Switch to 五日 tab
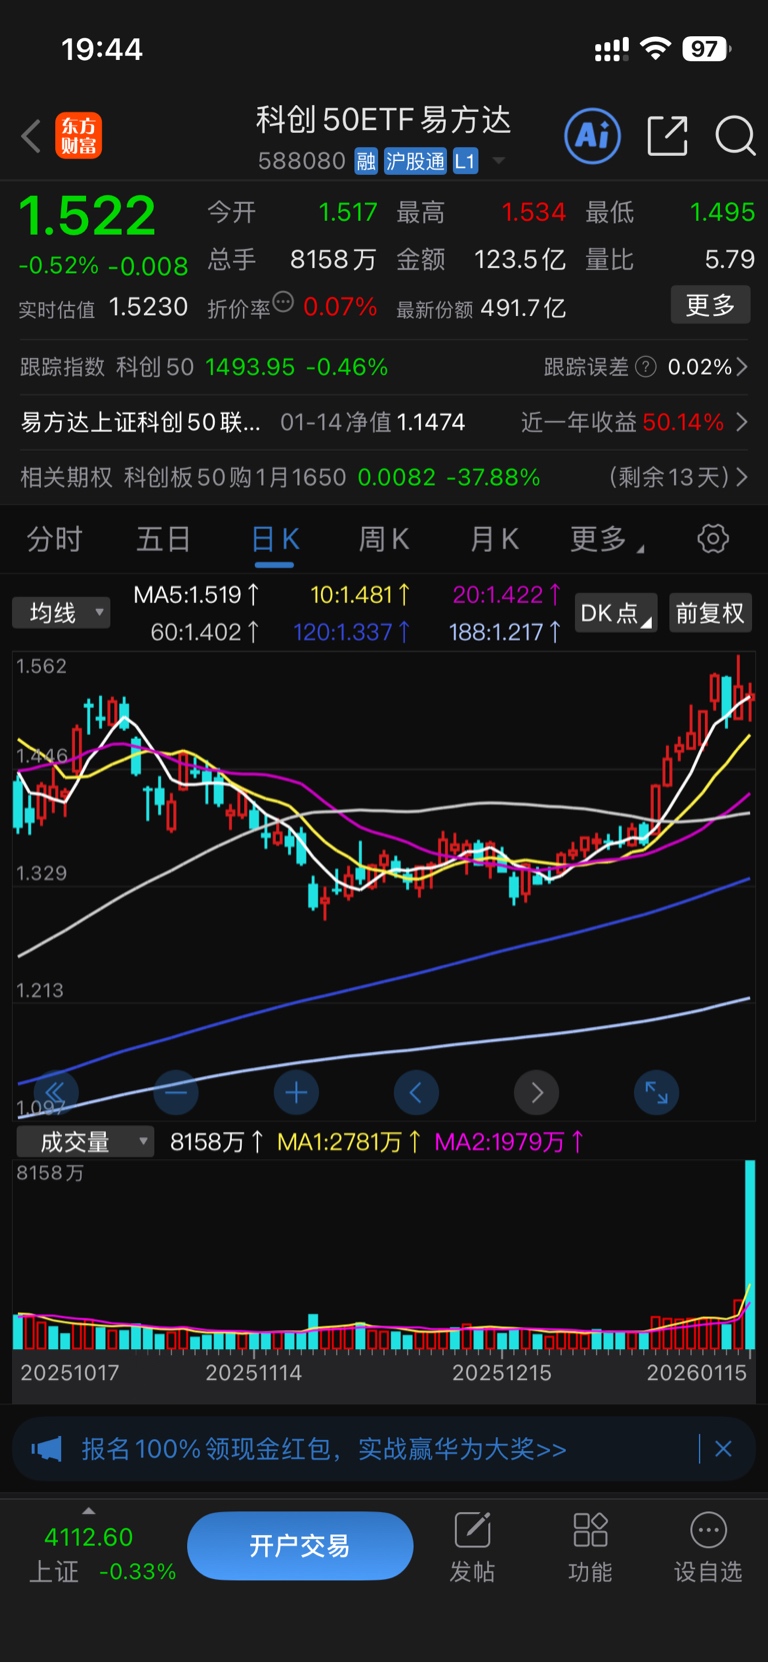Screen dimensions: 768x1663 tap(164, 540)
